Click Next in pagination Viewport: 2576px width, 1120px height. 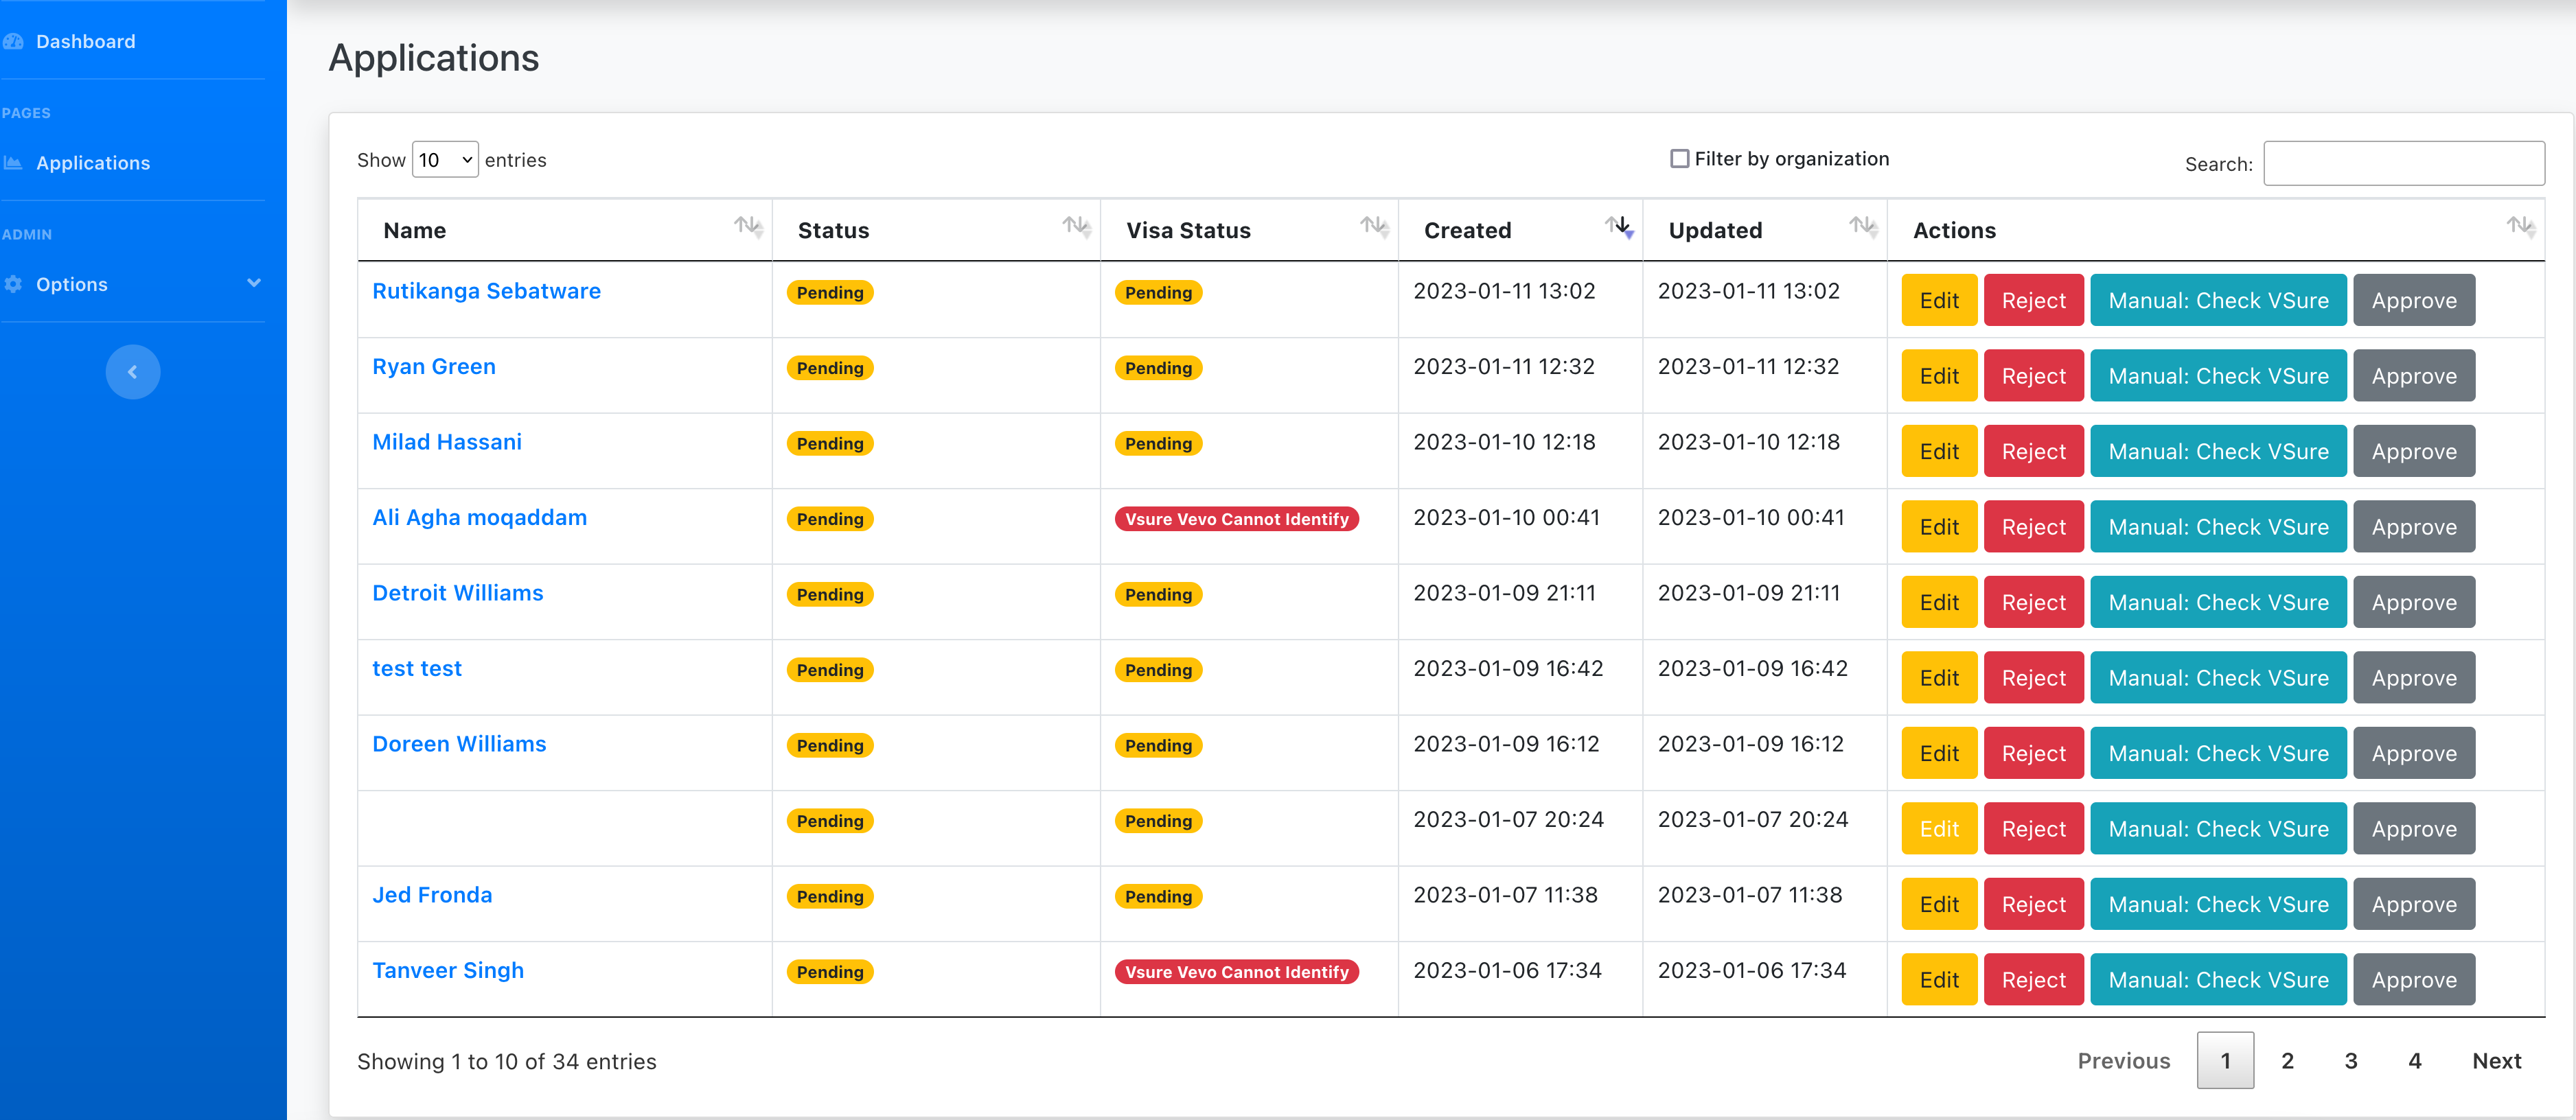coord(2497,1060)
